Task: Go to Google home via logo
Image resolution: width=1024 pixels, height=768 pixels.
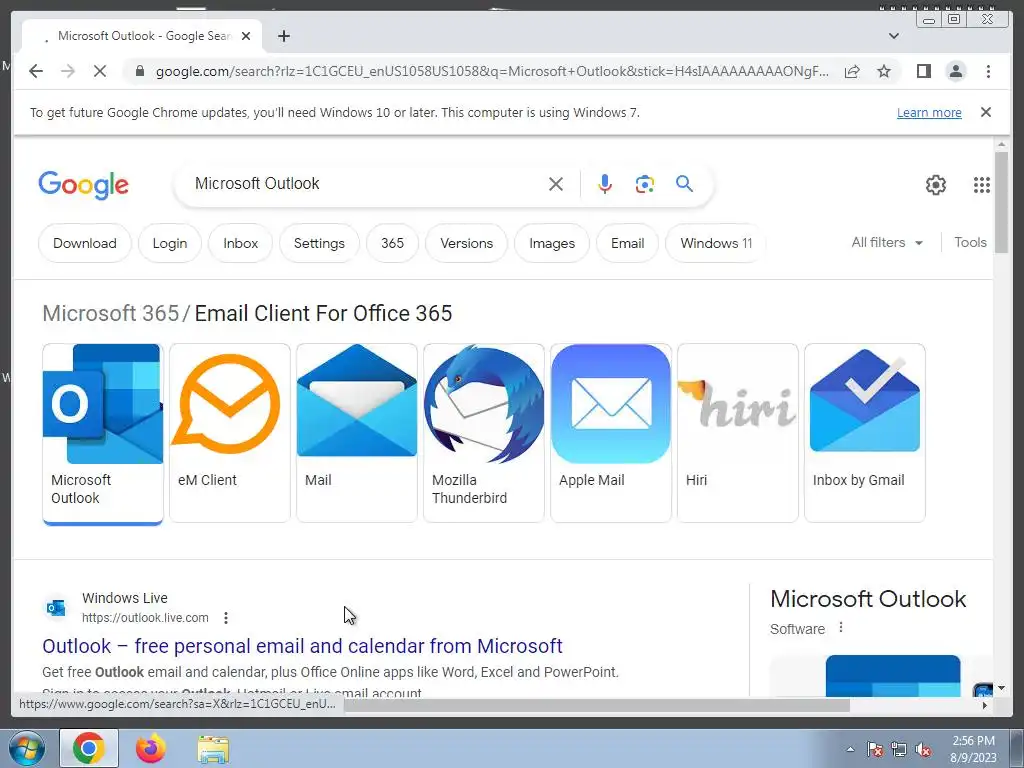Action: (x=84, y=185)
